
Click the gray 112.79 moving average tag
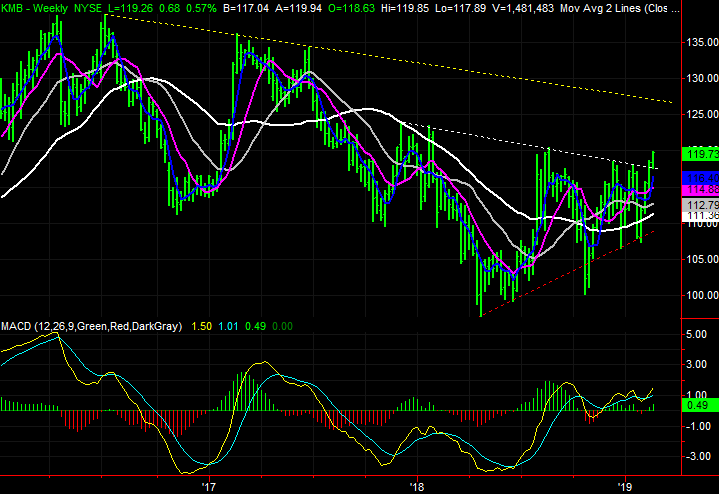tap(699, 204)
